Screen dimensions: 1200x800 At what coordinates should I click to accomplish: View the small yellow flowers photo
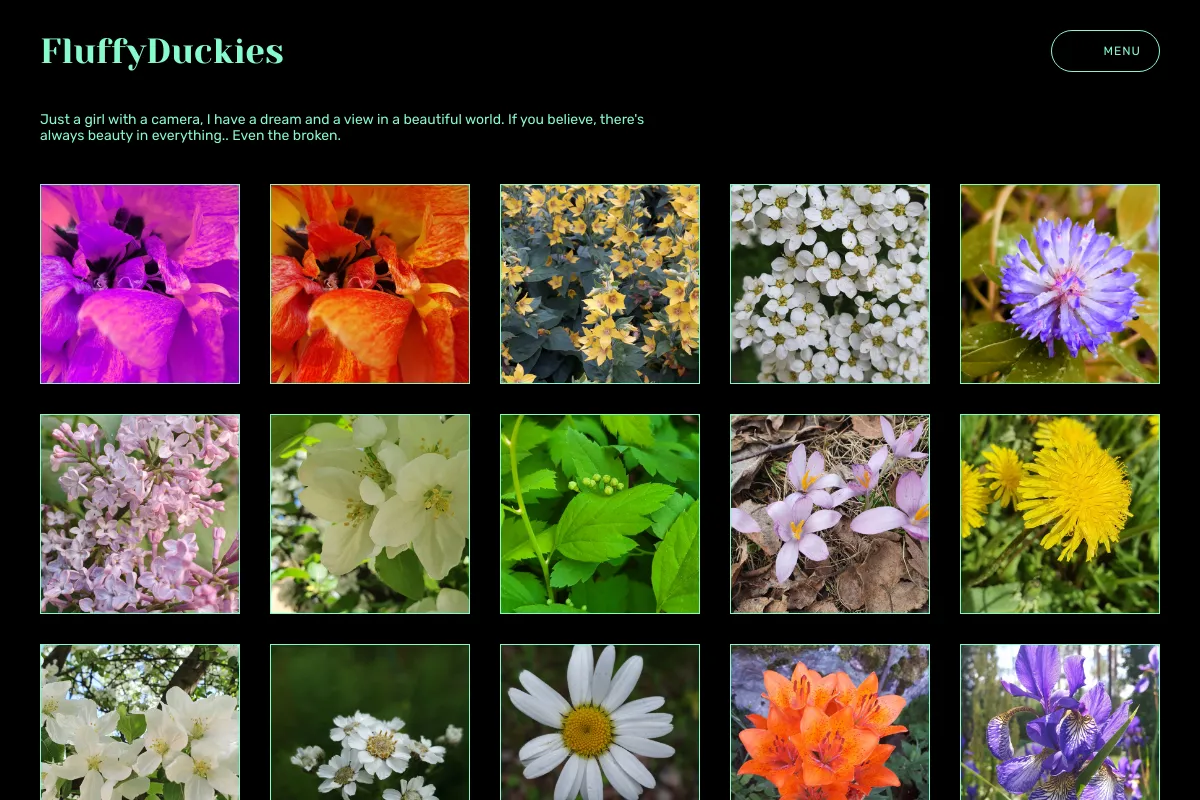coord(600,284)
